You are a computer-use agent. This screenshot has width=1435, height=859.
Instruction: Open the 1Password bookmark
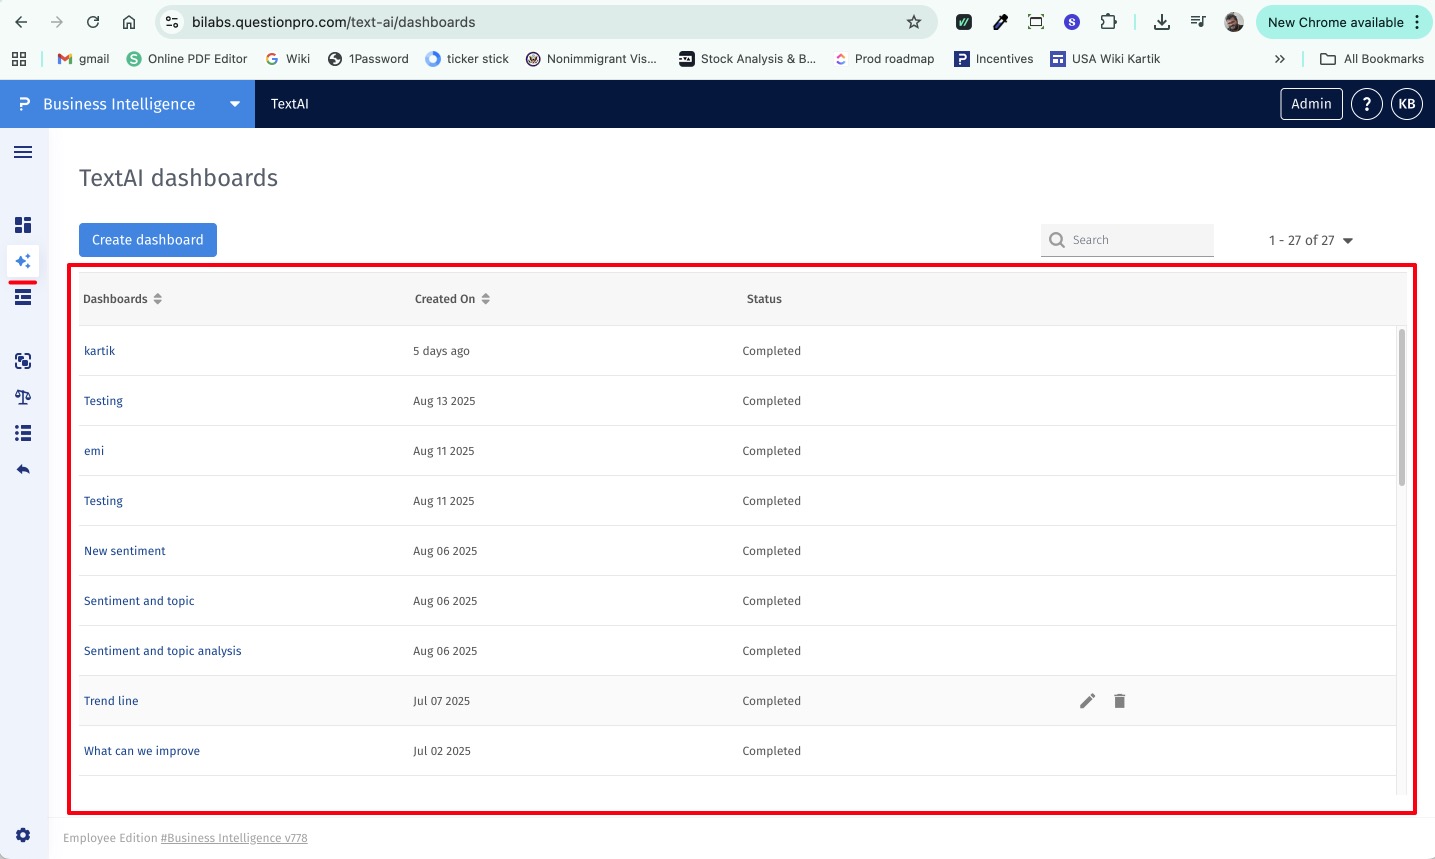click(368, 59)
